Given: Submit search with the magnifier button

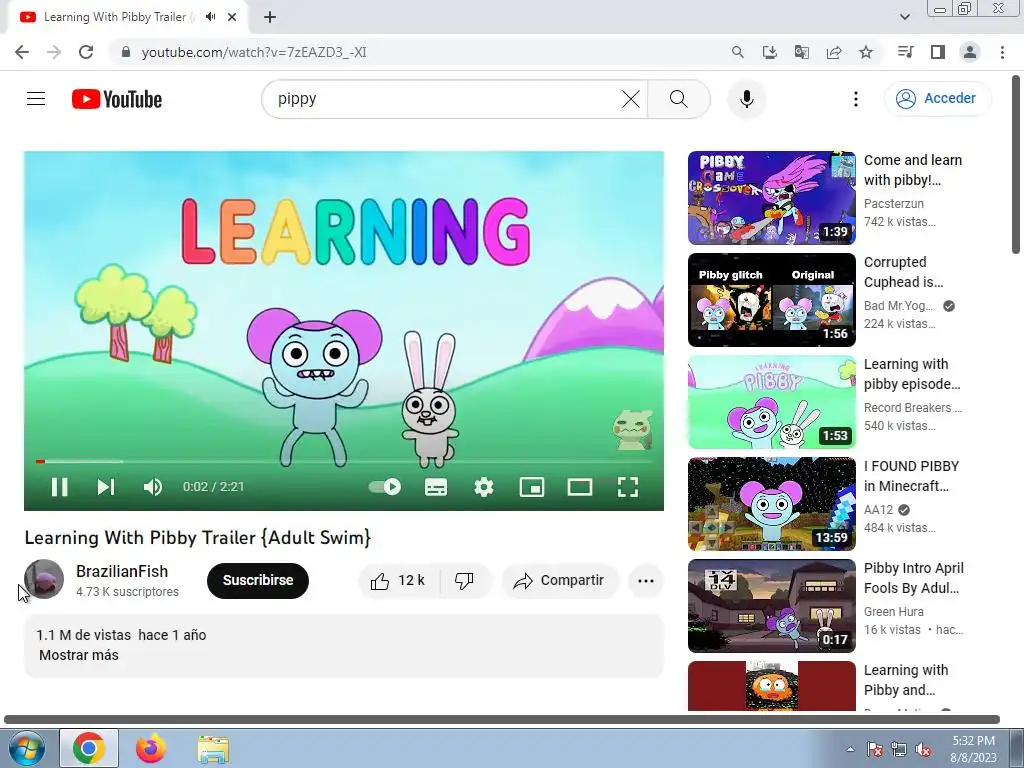Looking at the screenshot, I should coord(679,99).
